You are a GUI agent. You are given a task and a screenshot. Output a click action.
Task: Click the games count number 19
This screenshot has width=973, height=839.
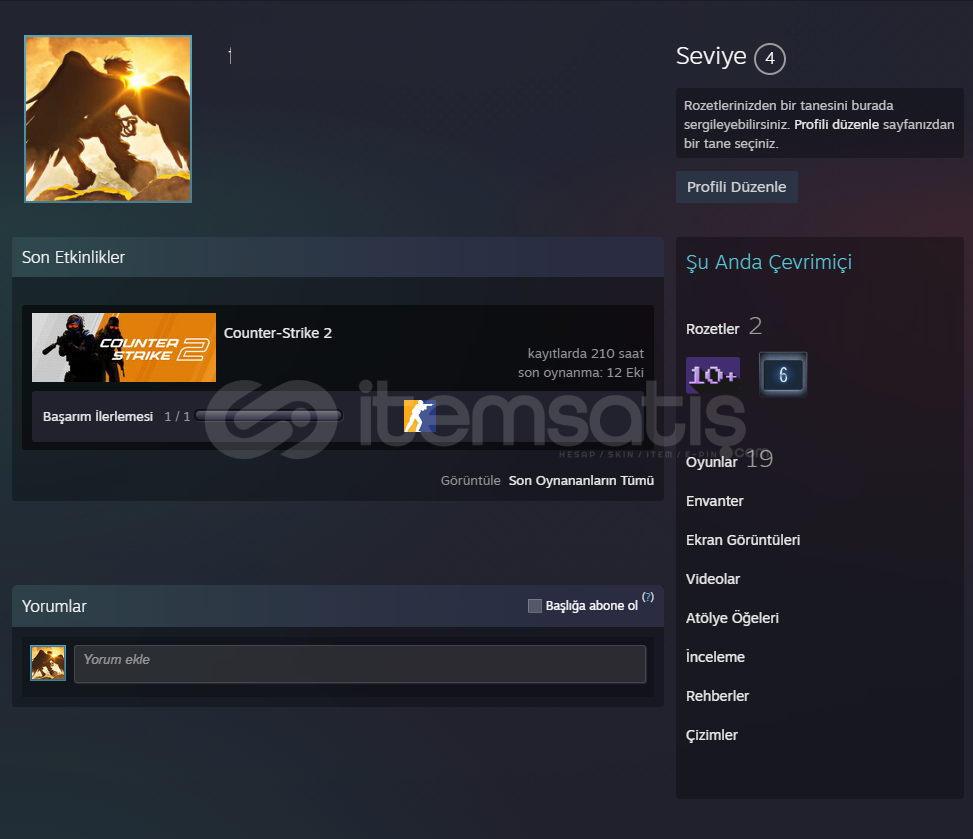point(759,459)
